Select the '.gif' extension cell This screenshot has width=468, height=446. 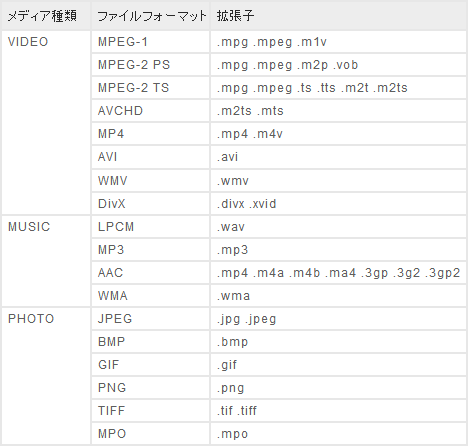[338, 365]
